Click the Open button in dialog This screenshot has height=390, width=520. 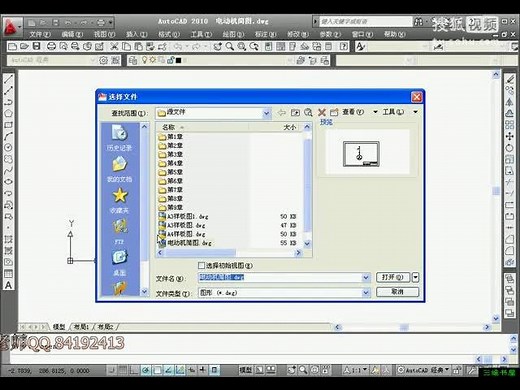393,277
